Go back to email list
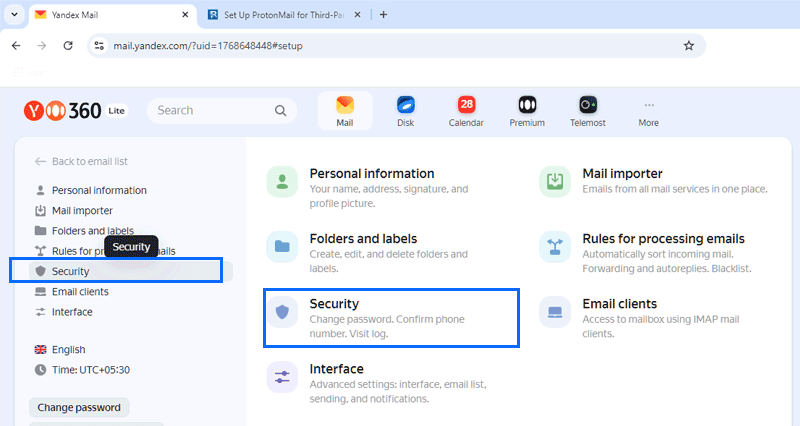The height and width of the screenshot is (426, 800). pyautogui.click(x=81, y=162)
